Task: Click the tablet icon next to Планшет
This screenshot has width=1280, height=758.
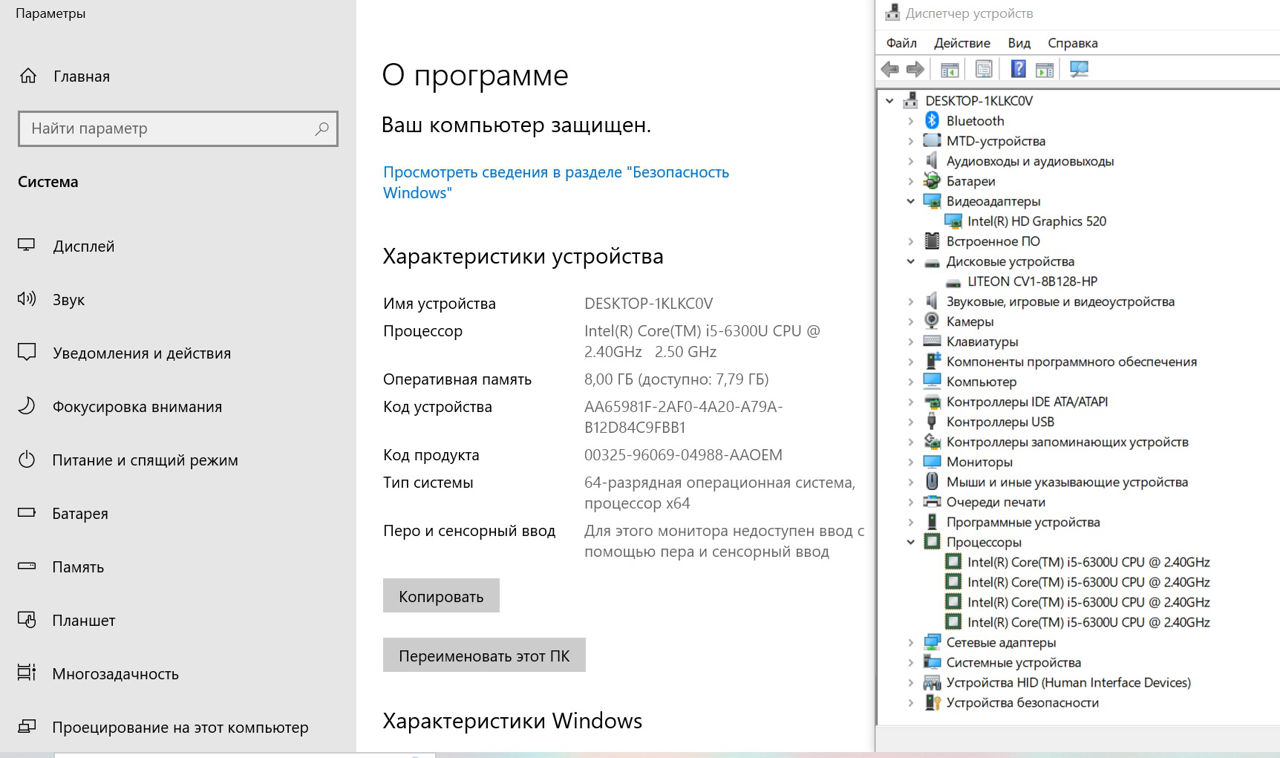Action: click(27, 620)
